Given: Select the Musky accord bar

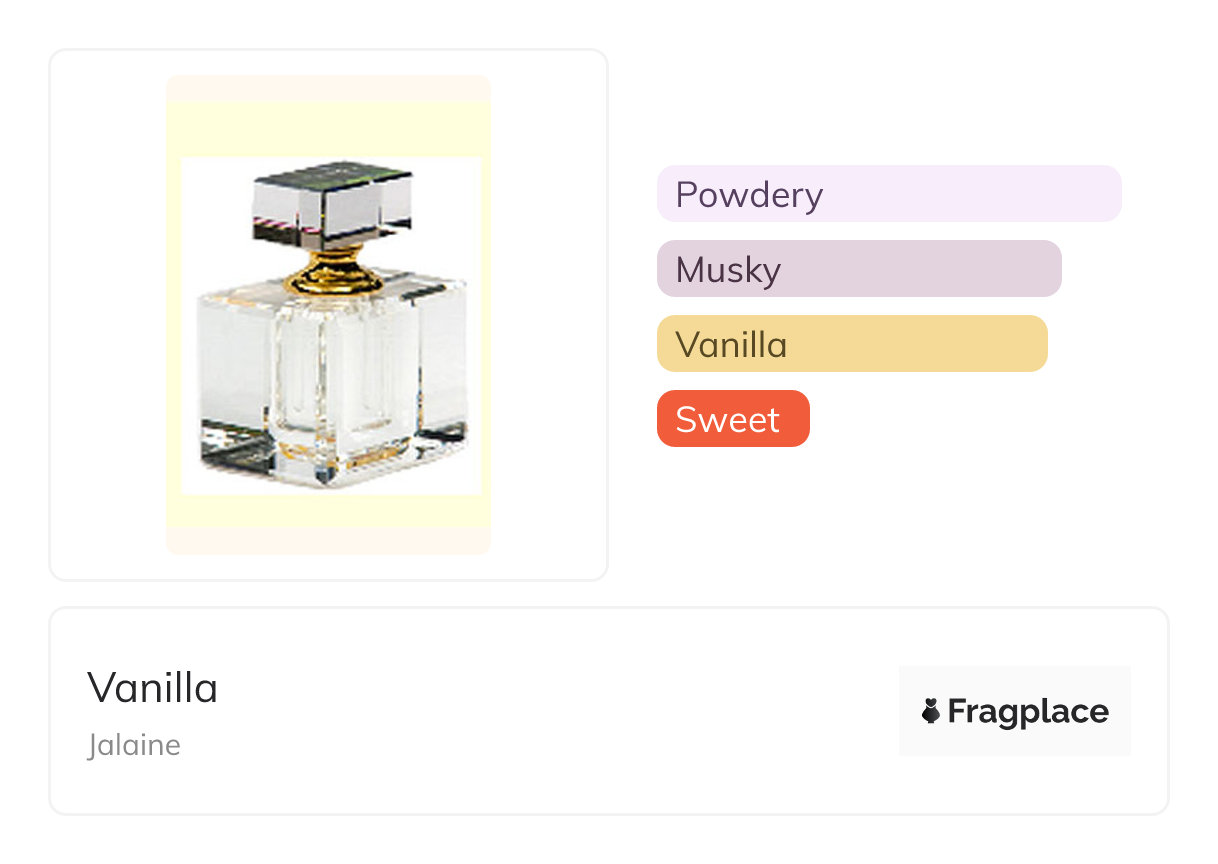Looking at the screenshot, I should (859, 269).
